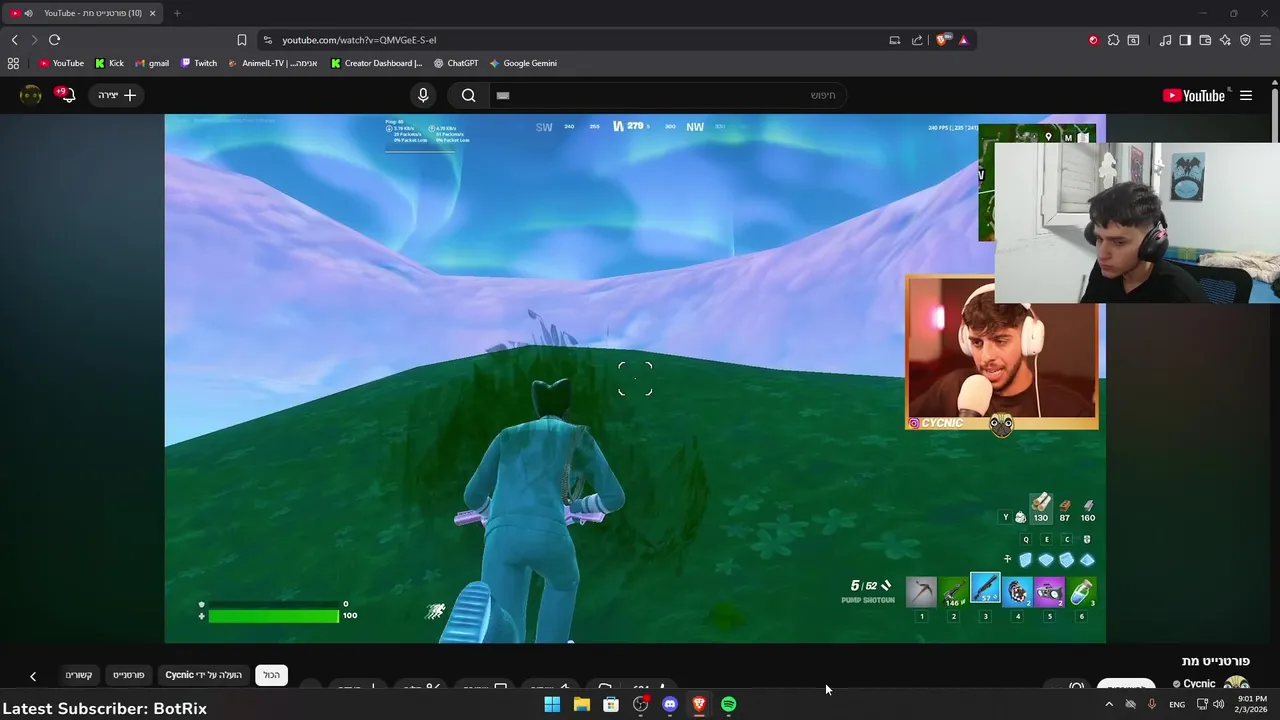Open the YouTube bookmark
The height and width of the screenshot is (720, 1280).
click(61, 63)
